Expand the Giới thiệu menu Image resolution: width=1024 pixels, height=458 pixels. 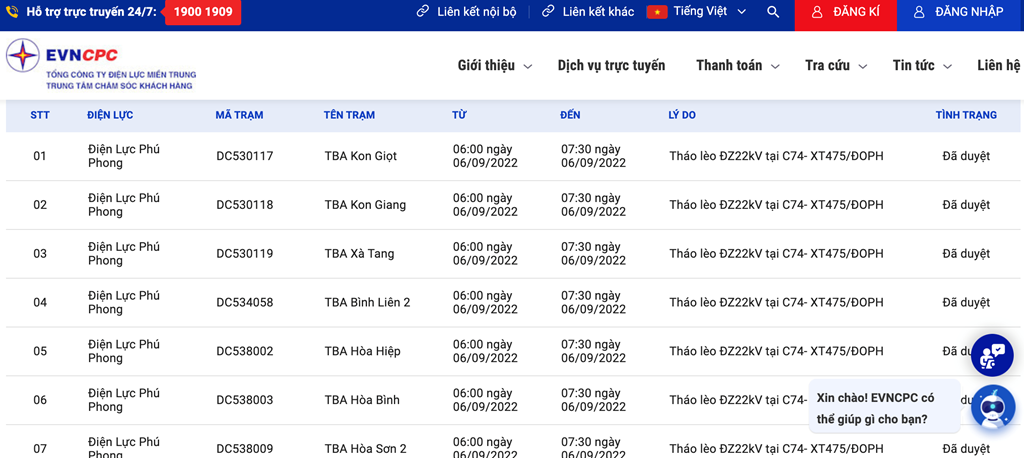tap(495, 65)
